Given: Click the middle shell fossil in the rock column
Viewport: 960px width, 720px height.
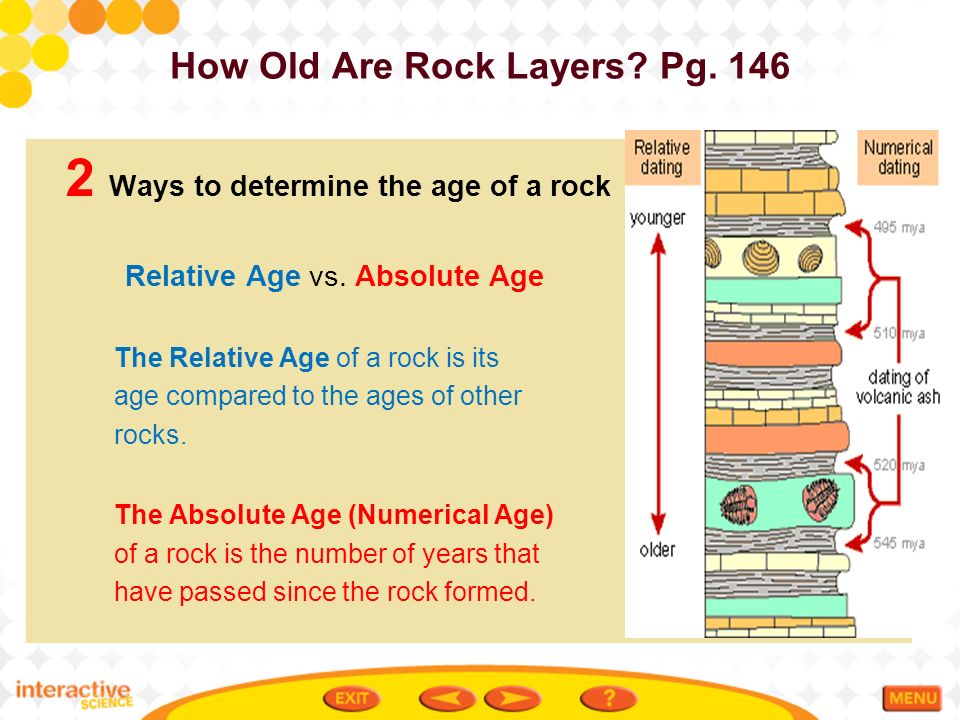Looking at the screenshot, I should click(x=761, y=257).
